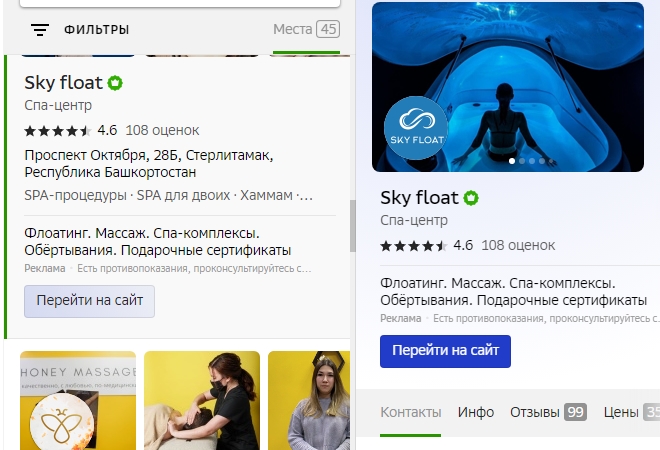Screen dimensions: 660x450
Task: Switch to the Места tab
Action: pyautogui.click(x=306, y=30)
